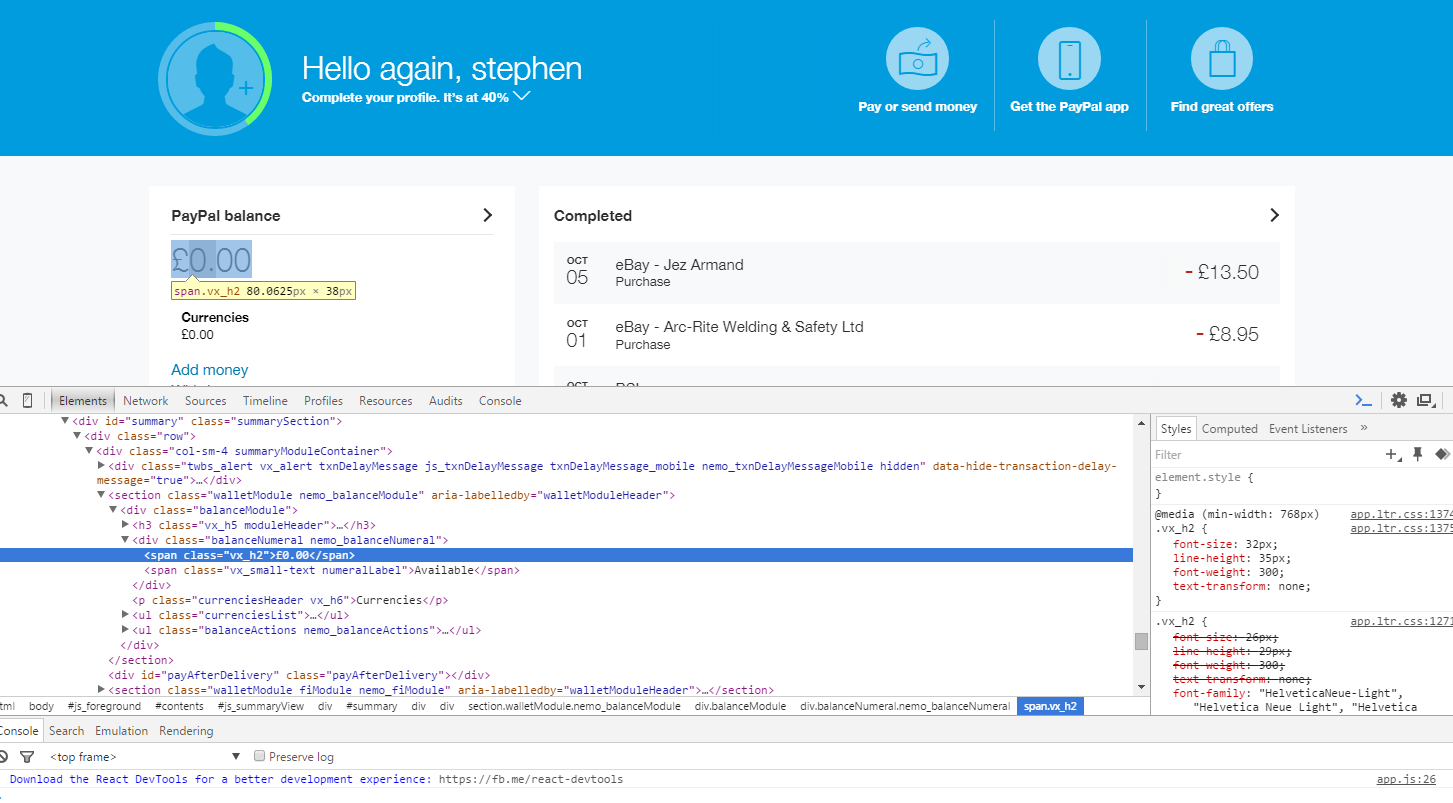Click the Add money link
1453x803 pixels.
(x=210, y=370)
